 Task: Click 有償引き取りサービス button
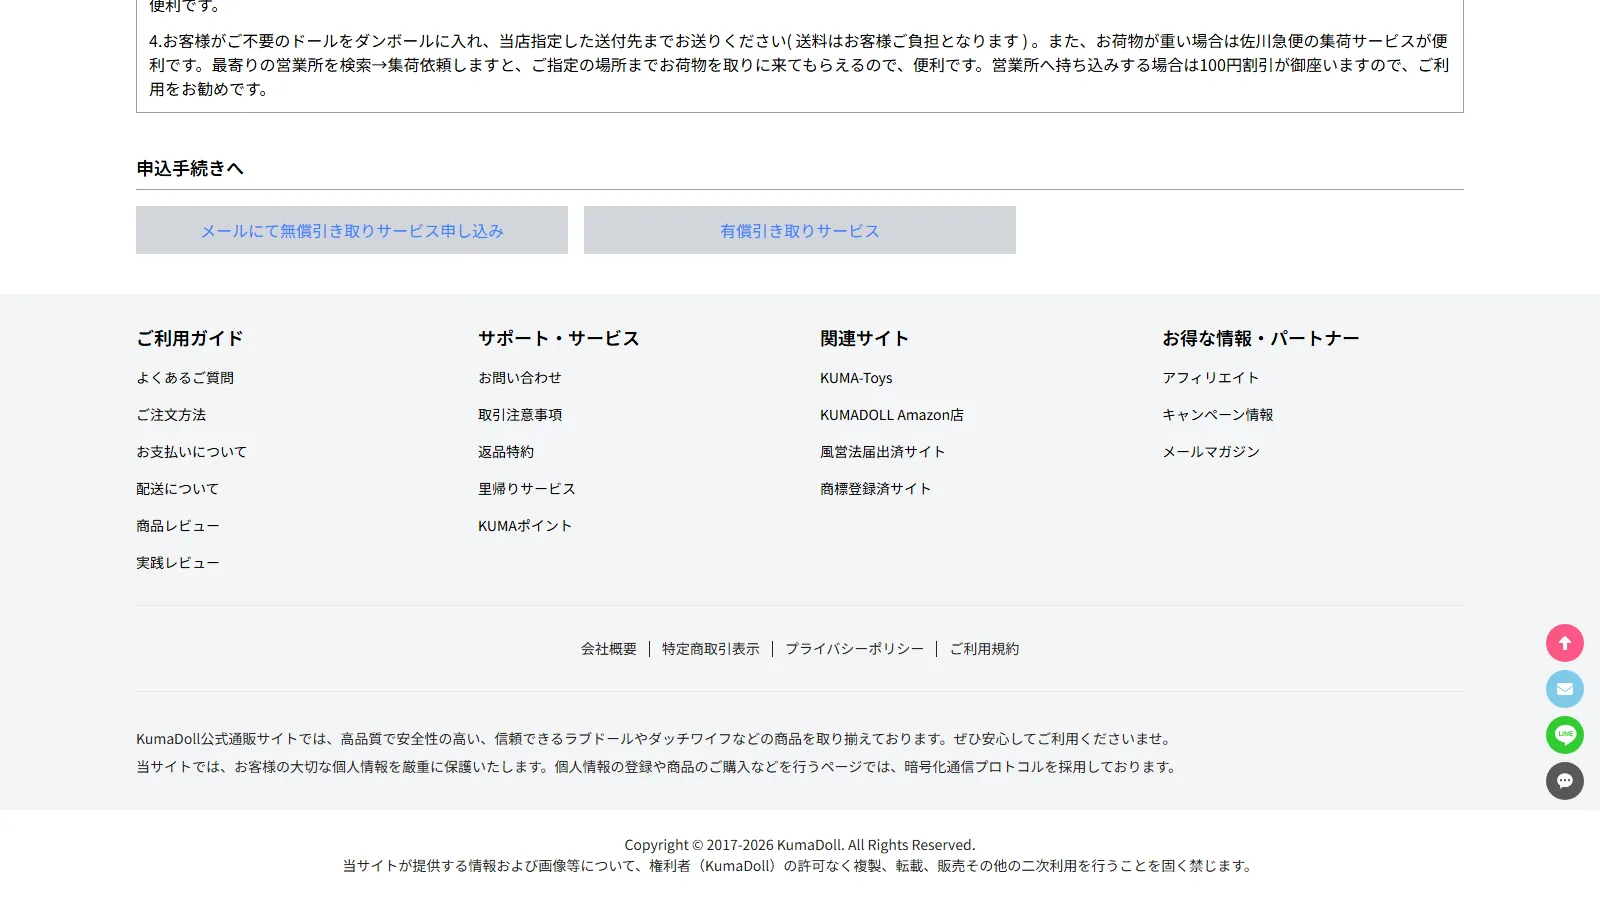point(800,230)
